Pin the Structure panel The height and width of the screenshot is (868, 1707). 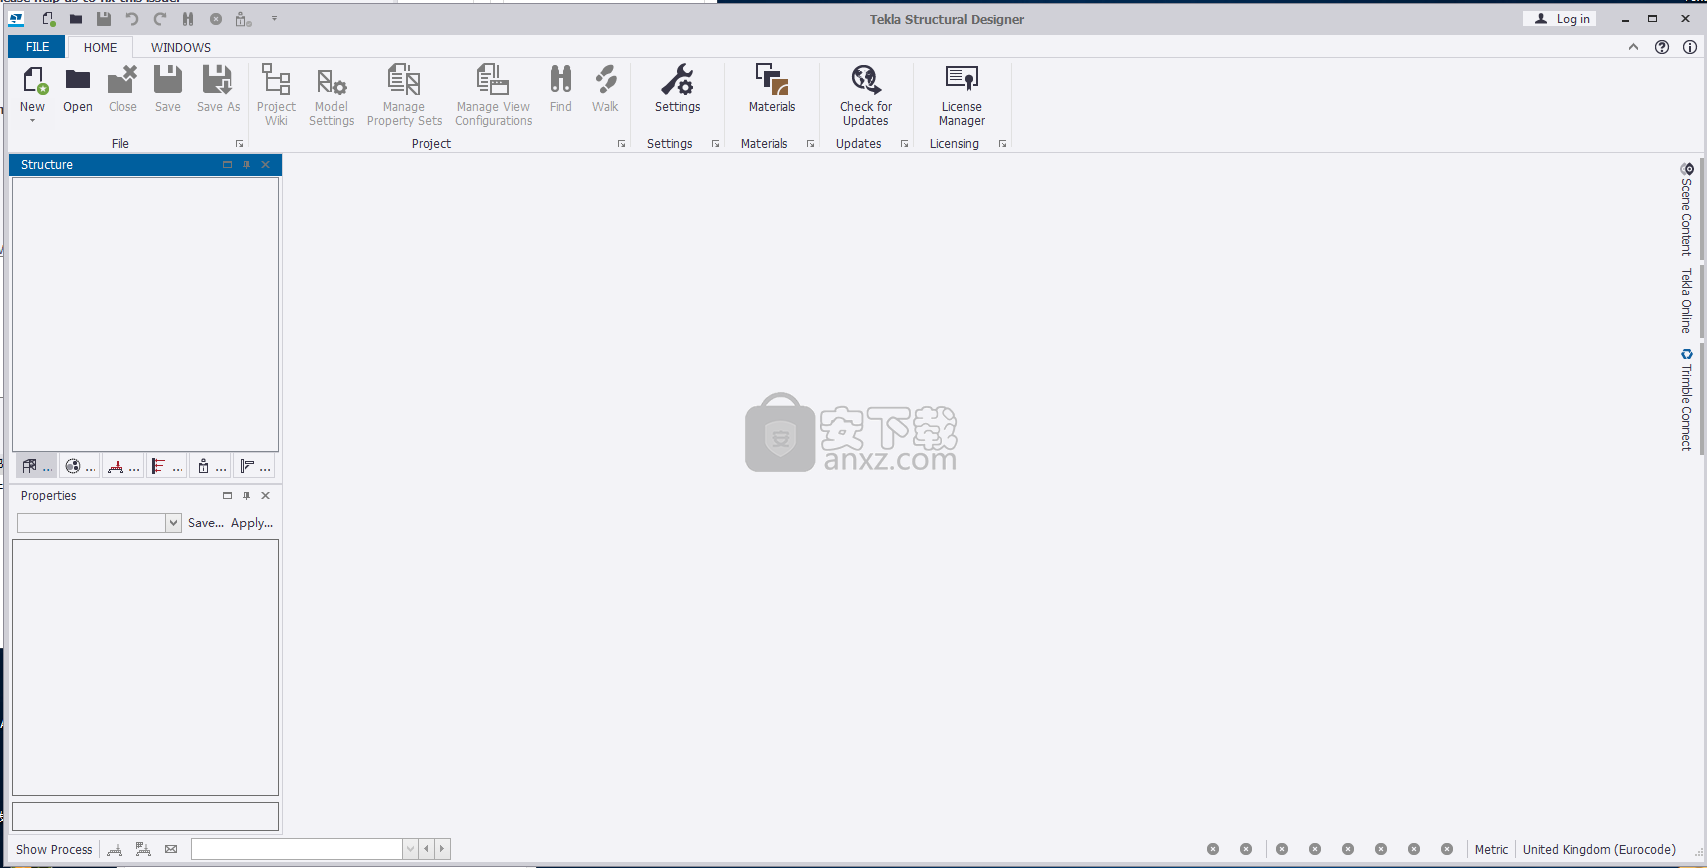click(x=246, y=165)
